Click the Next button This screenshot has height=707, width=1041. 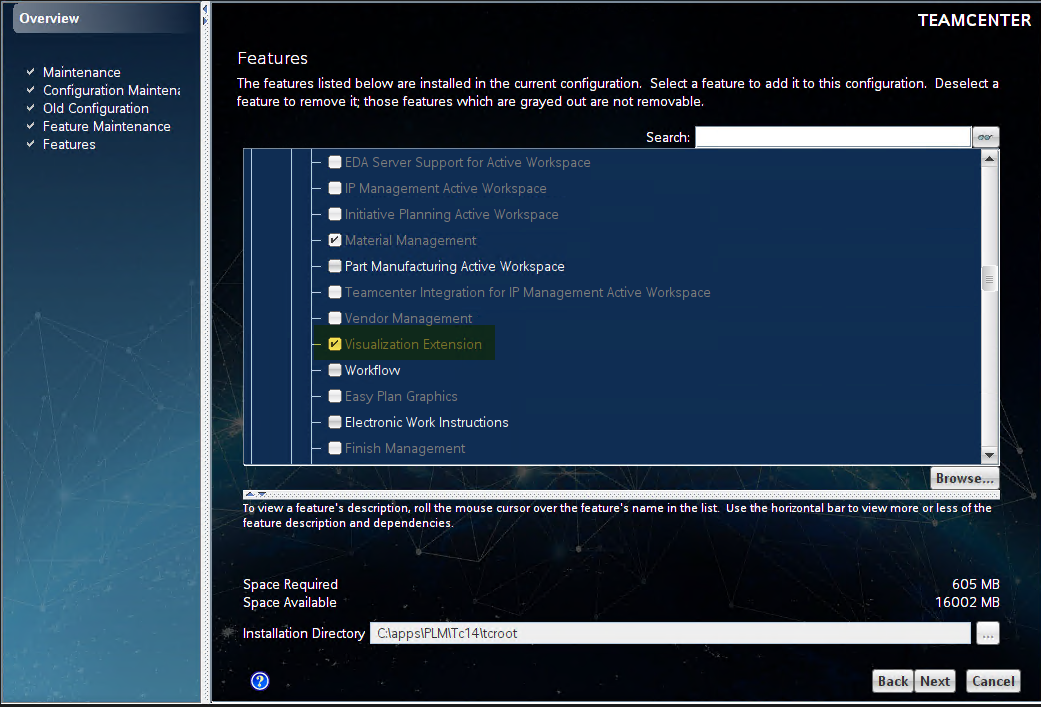coord(934,681)
